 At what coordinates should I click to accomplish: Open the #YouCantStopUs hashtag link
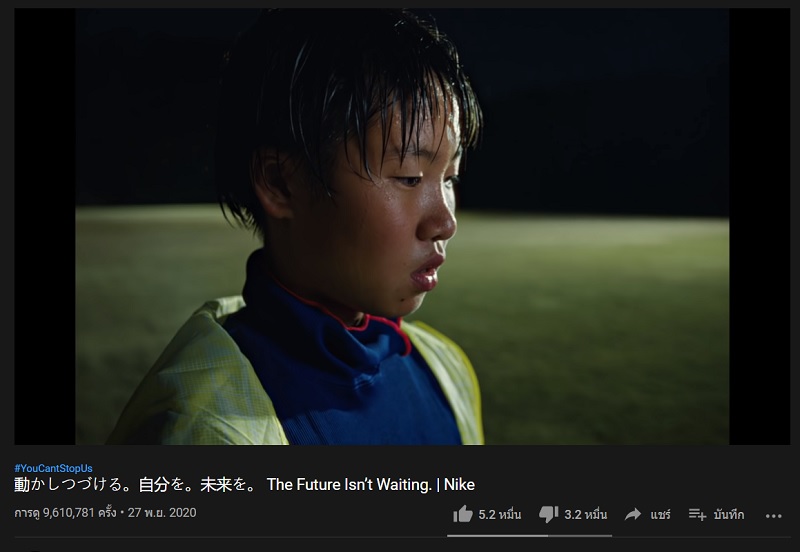53,468
